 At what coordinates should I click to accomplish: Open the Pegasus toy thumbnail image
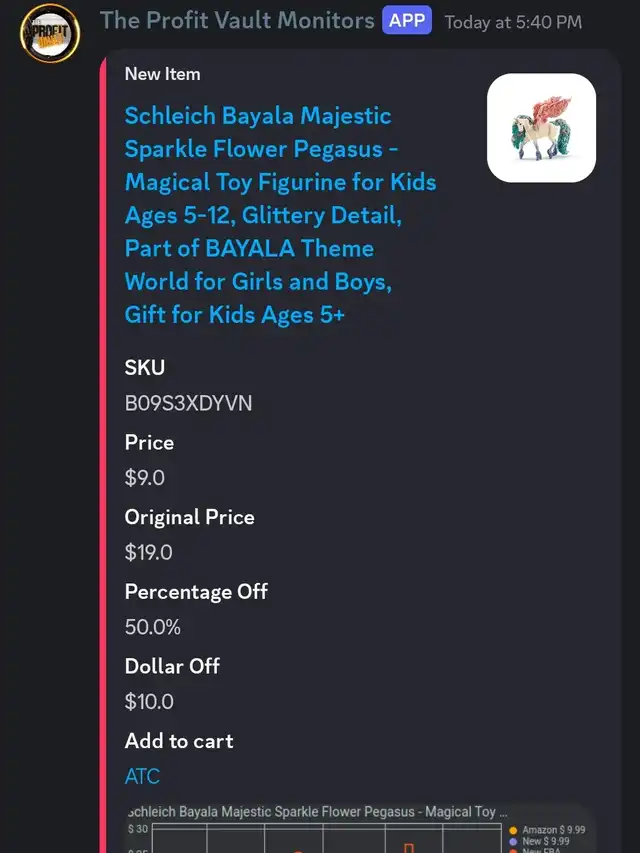click(x=541, y=128)
